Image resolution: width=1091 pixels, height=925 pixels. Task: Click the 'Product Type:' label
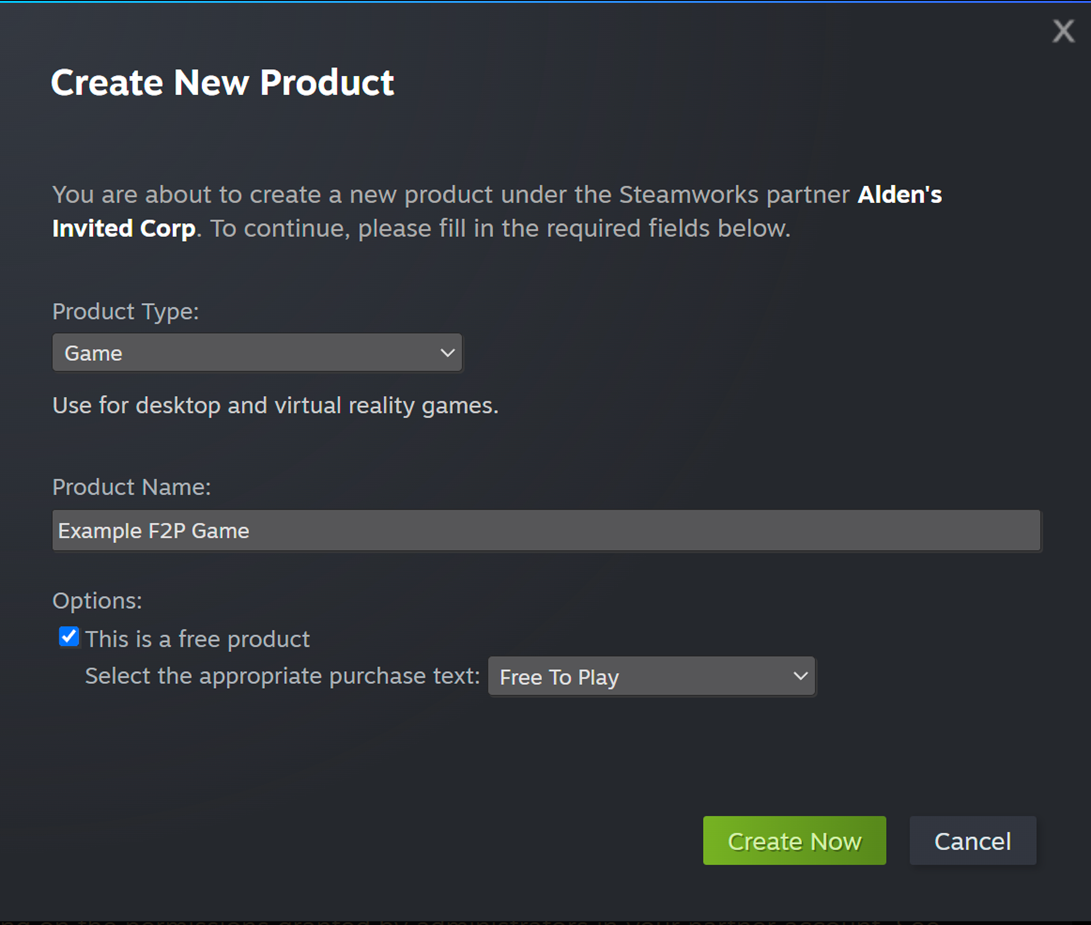point(125,312)
